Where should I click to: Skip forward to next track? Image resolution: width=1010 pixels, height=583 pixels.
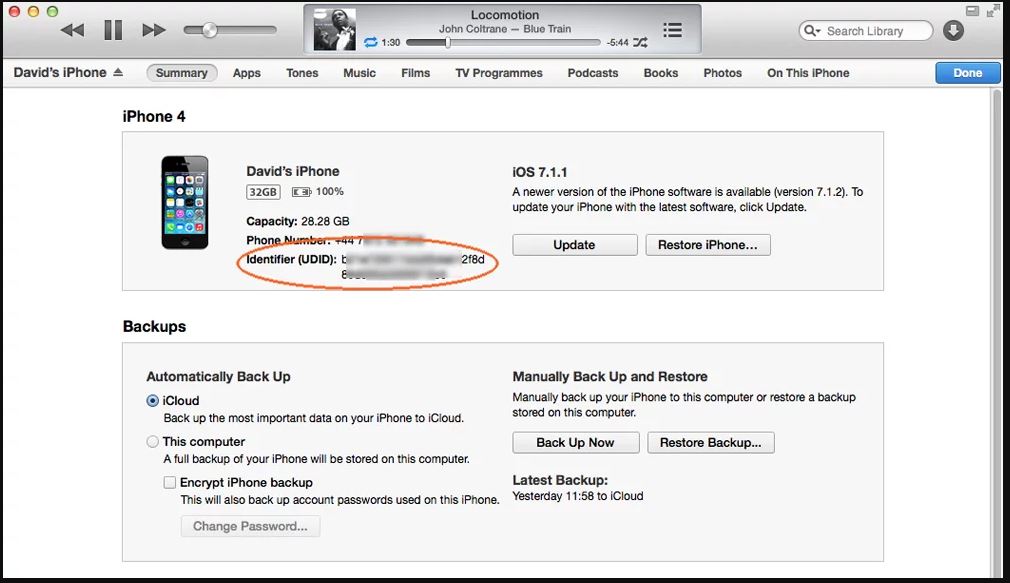pos(154,30)
